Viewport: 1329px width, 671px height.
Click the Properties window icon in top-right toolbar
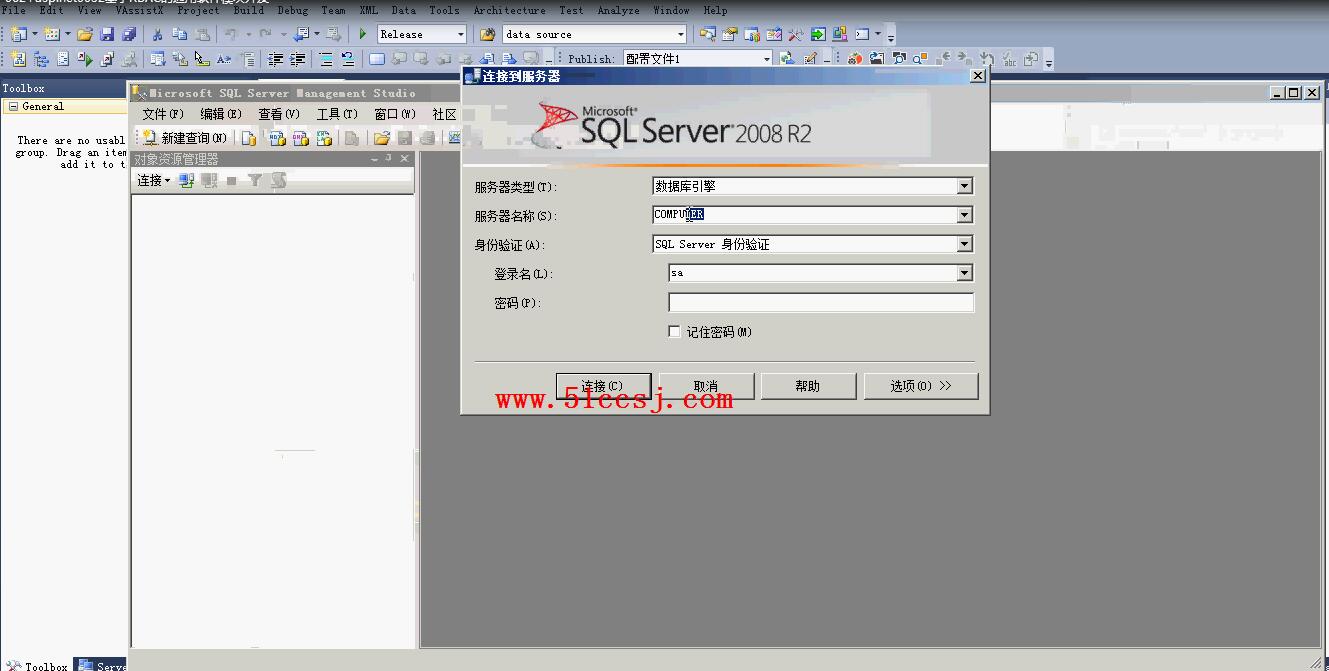730,34
